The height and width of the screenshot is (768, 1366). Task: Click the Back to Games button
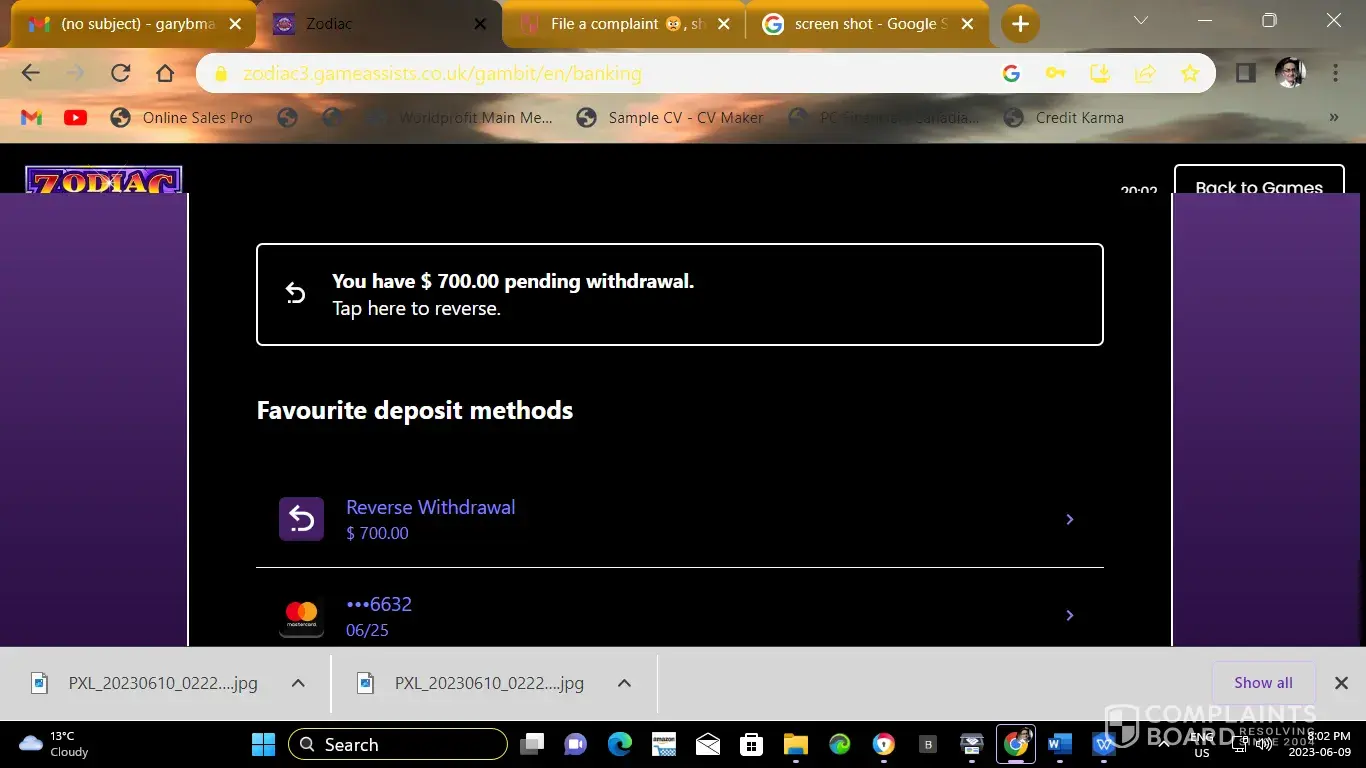1259,180
